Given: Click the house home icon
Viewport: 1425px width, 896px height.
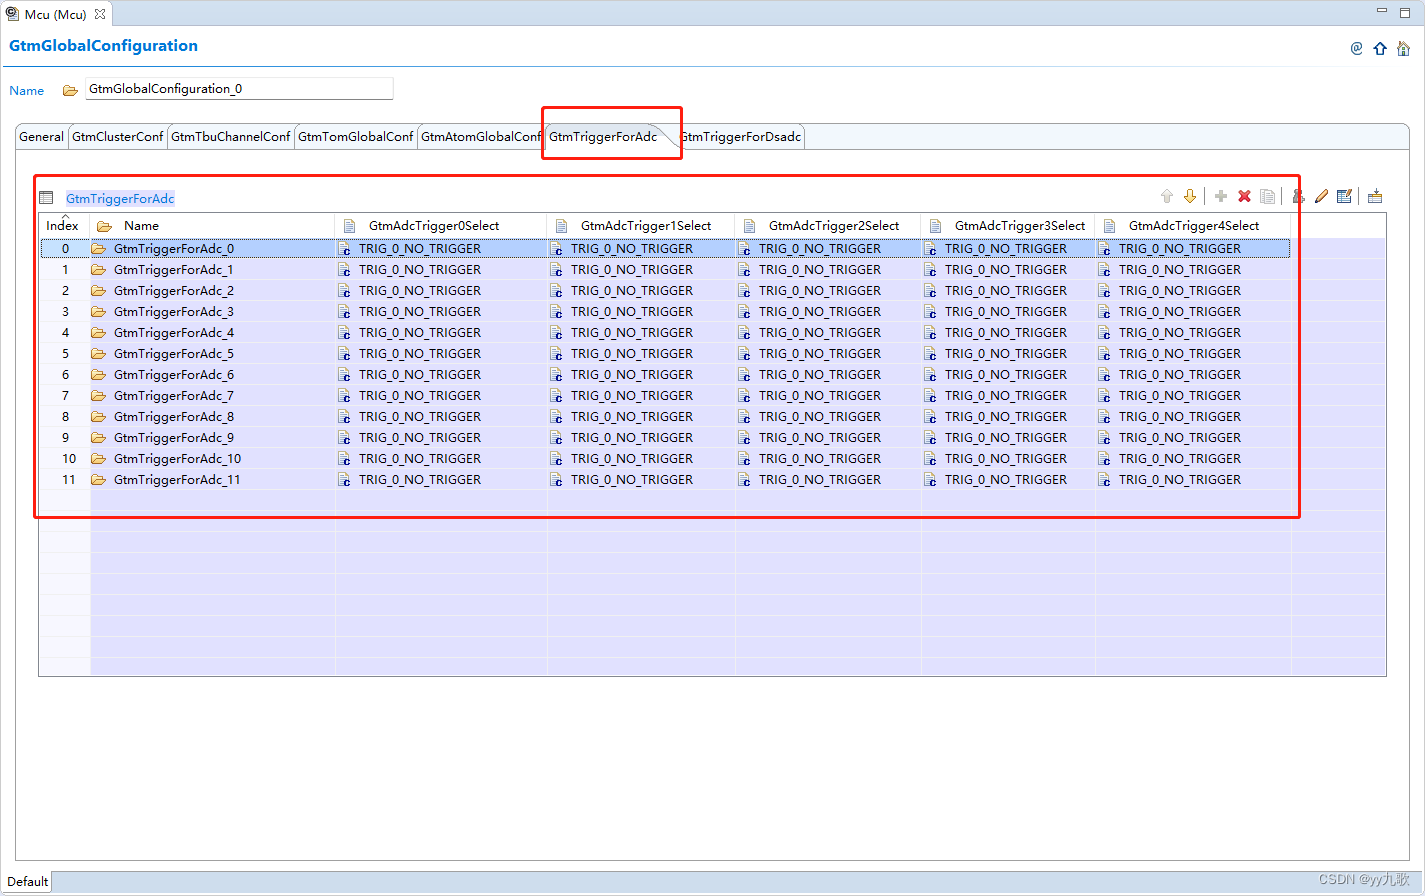Looking at the screenshot, I should (1404, 48).
